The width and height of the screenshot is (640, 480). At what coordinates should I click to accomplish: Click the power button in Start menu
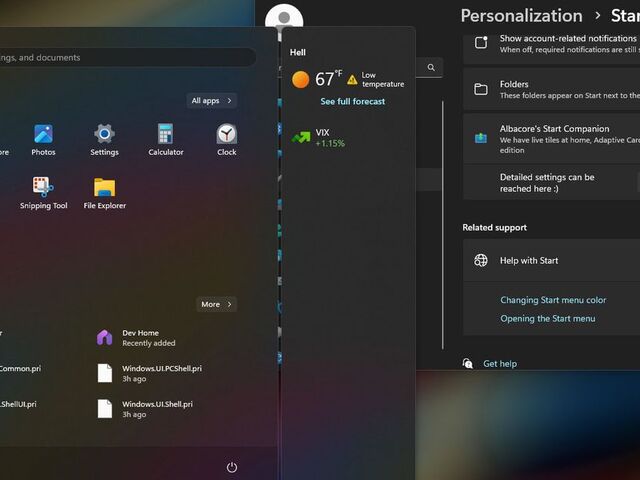coord(232,467)
